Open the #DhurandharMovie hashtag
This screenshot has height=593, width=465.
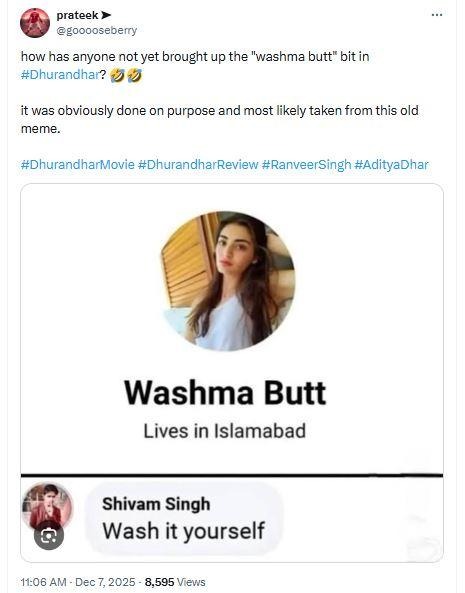78,165
